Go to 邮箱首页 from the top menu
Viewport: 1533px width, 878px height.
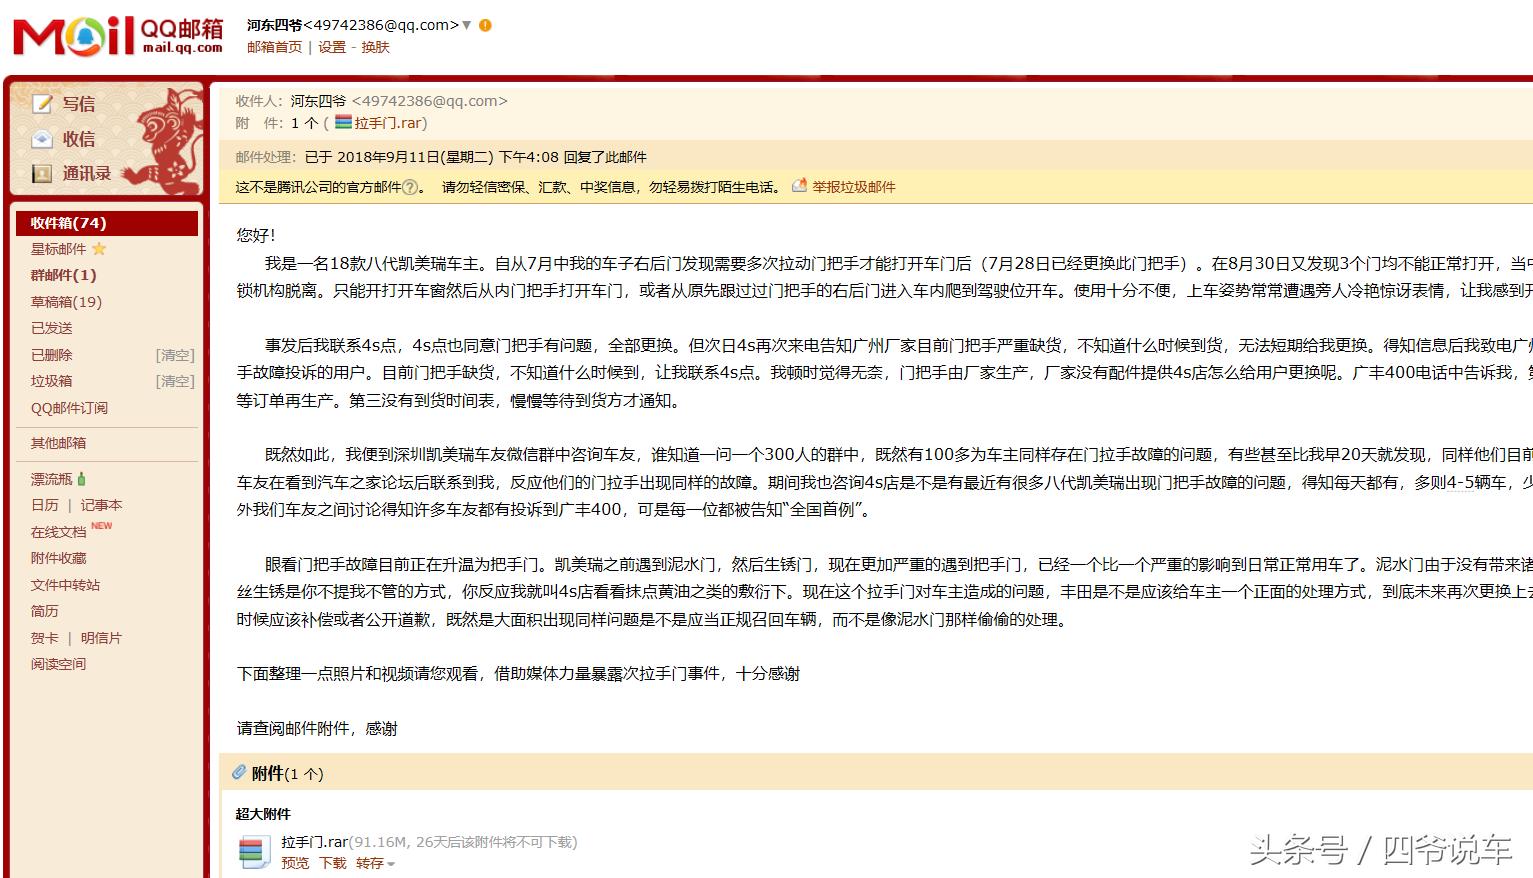pyautogui.click(x=274, y=47)
